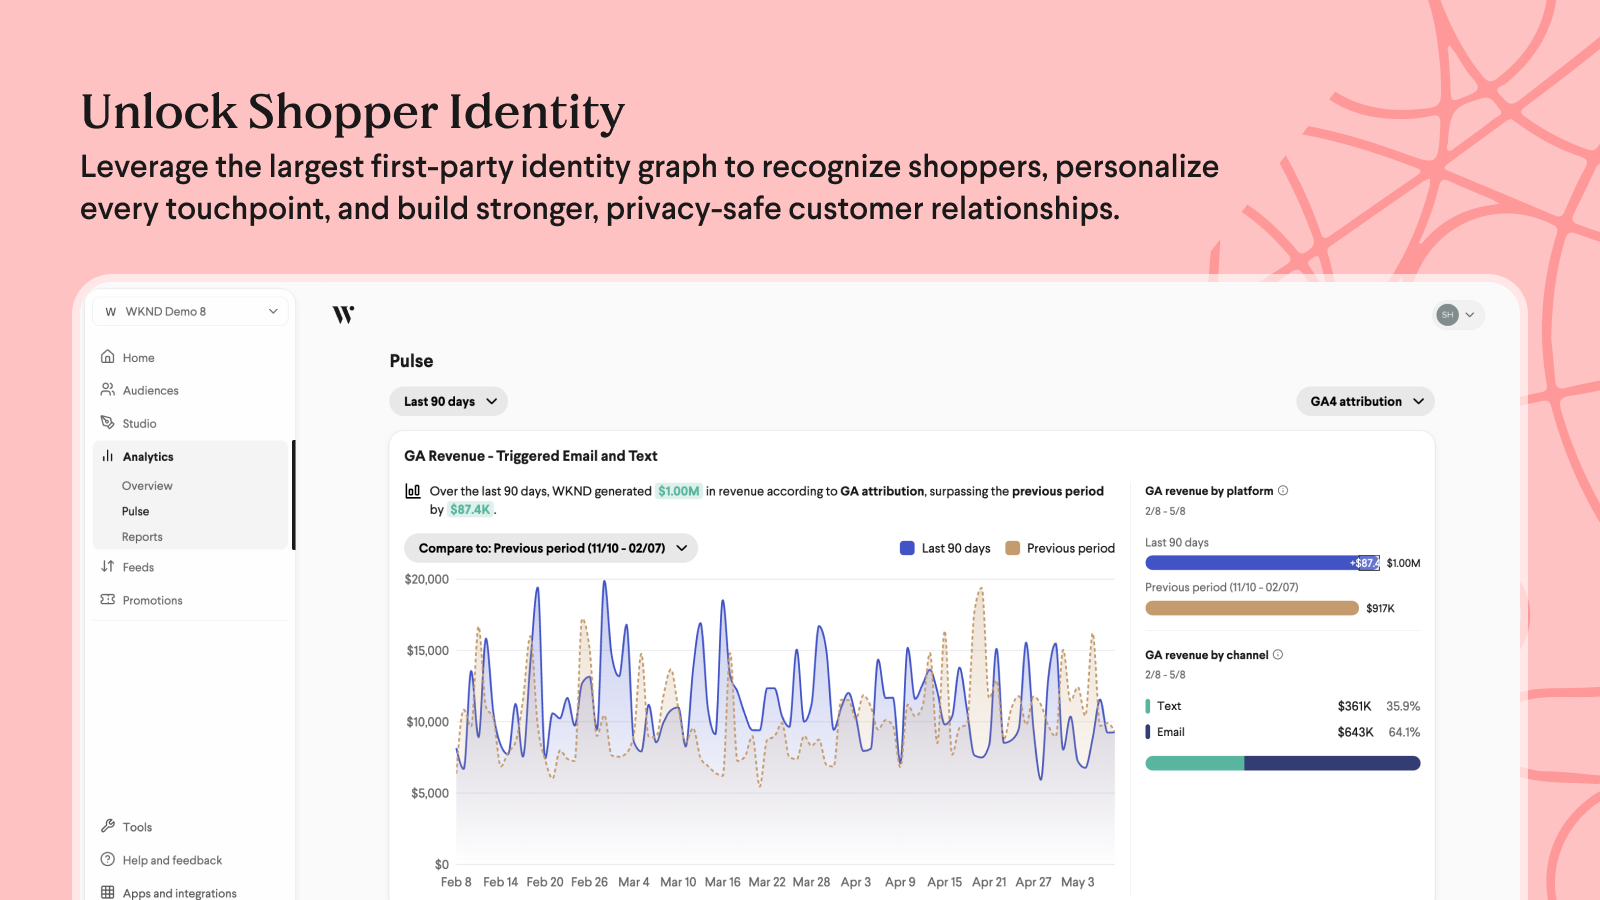1600x900 pixels.
Task: Click the Text channel row
Action: point(1283,706)
